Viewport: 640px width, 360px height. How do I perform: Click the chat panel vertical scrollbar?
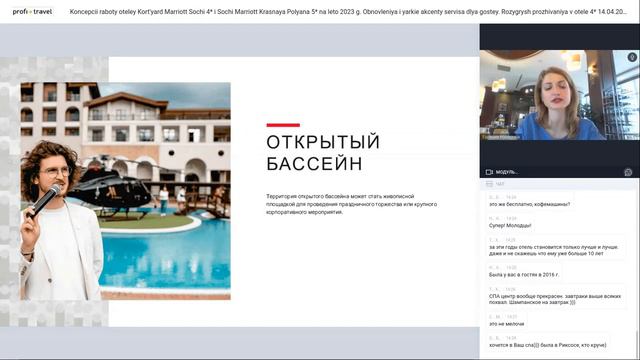(637, 344)
